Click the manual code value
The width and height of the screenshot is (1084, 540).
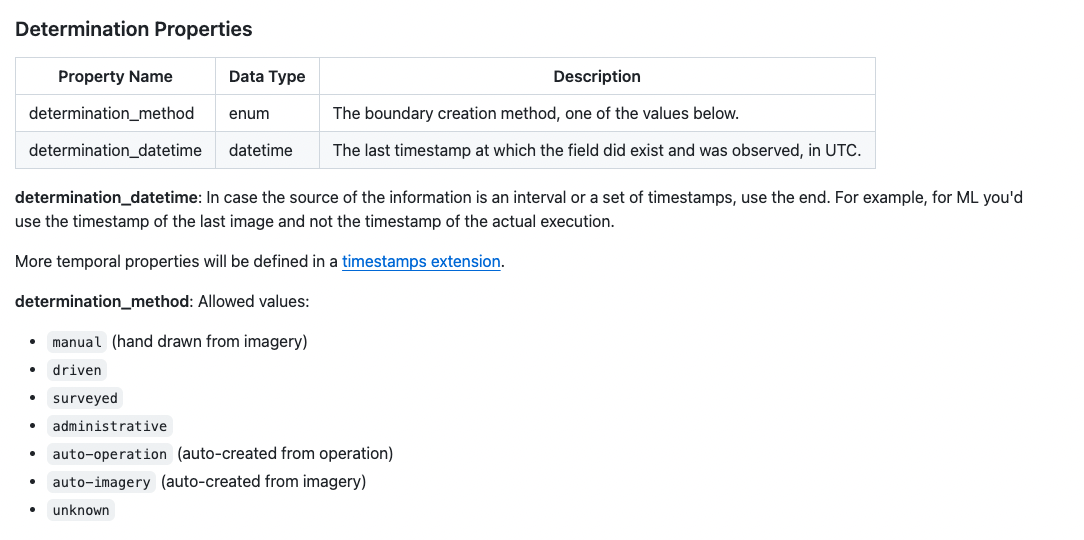(x=77, y=342)
